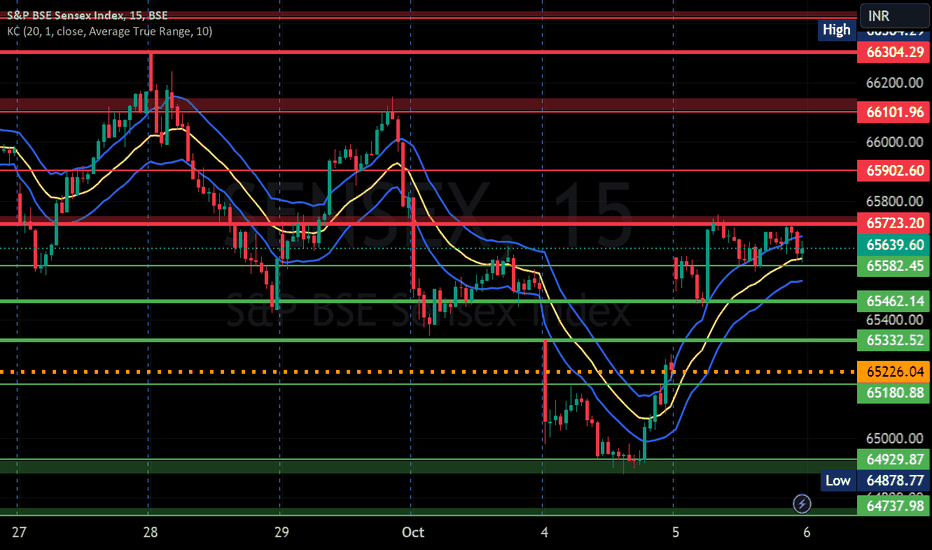Click the High price marker label

point(837,30)
